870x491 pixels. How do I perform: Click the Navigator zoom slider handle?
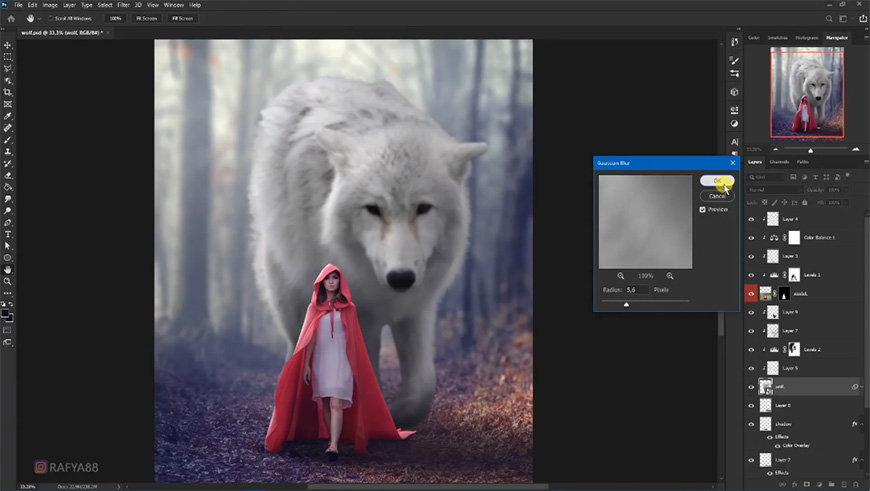click(811, 150)
